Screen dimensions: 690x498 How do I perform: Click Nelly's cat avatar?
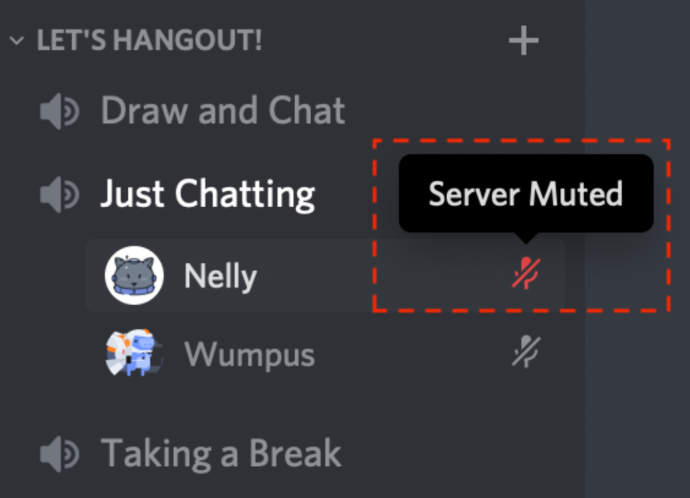click(134, 275)
